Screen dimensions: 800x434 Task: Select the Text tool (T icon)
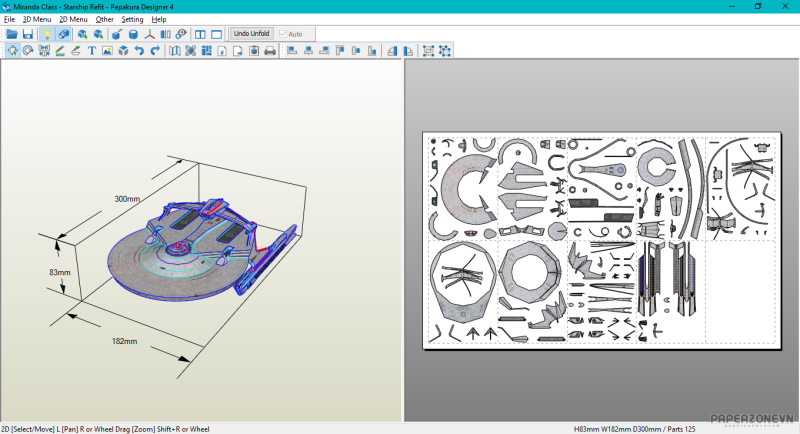[x=92, y=50]
